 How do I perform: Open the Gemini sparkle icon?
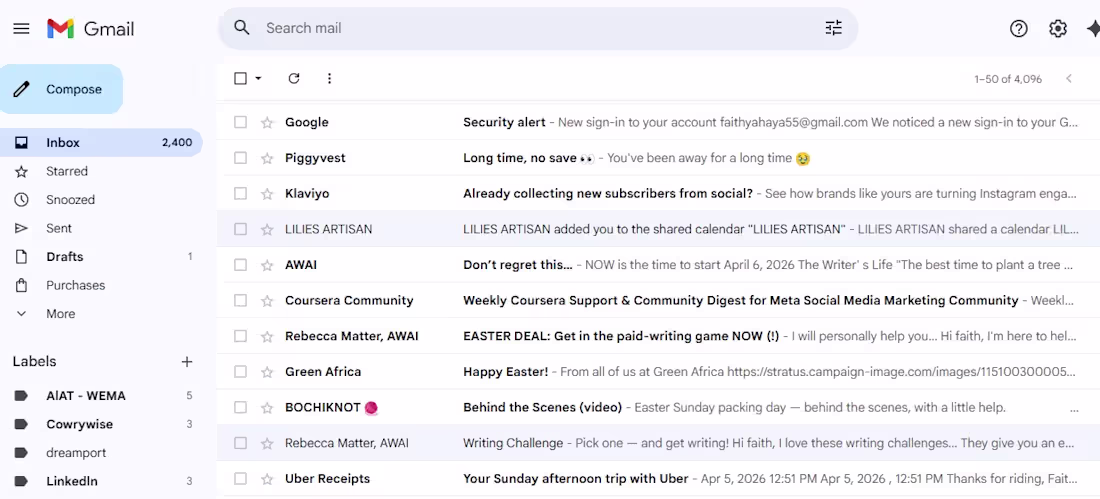point(1093,29)
